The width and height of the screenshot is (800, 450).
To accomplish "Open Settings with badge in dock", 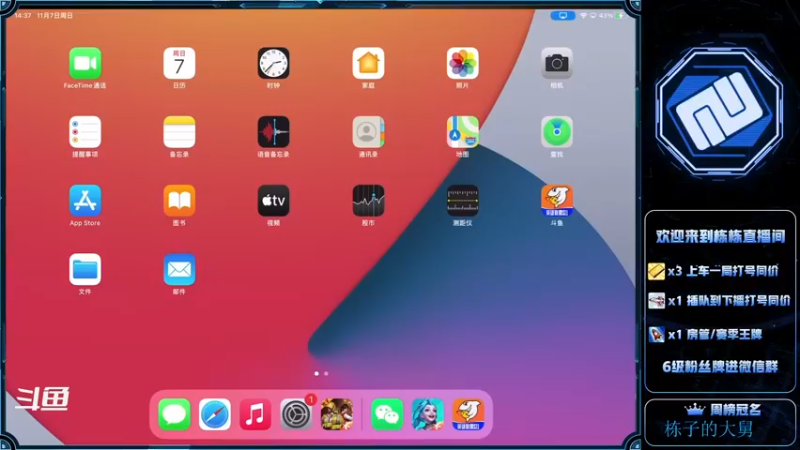I will coord(296,414).
